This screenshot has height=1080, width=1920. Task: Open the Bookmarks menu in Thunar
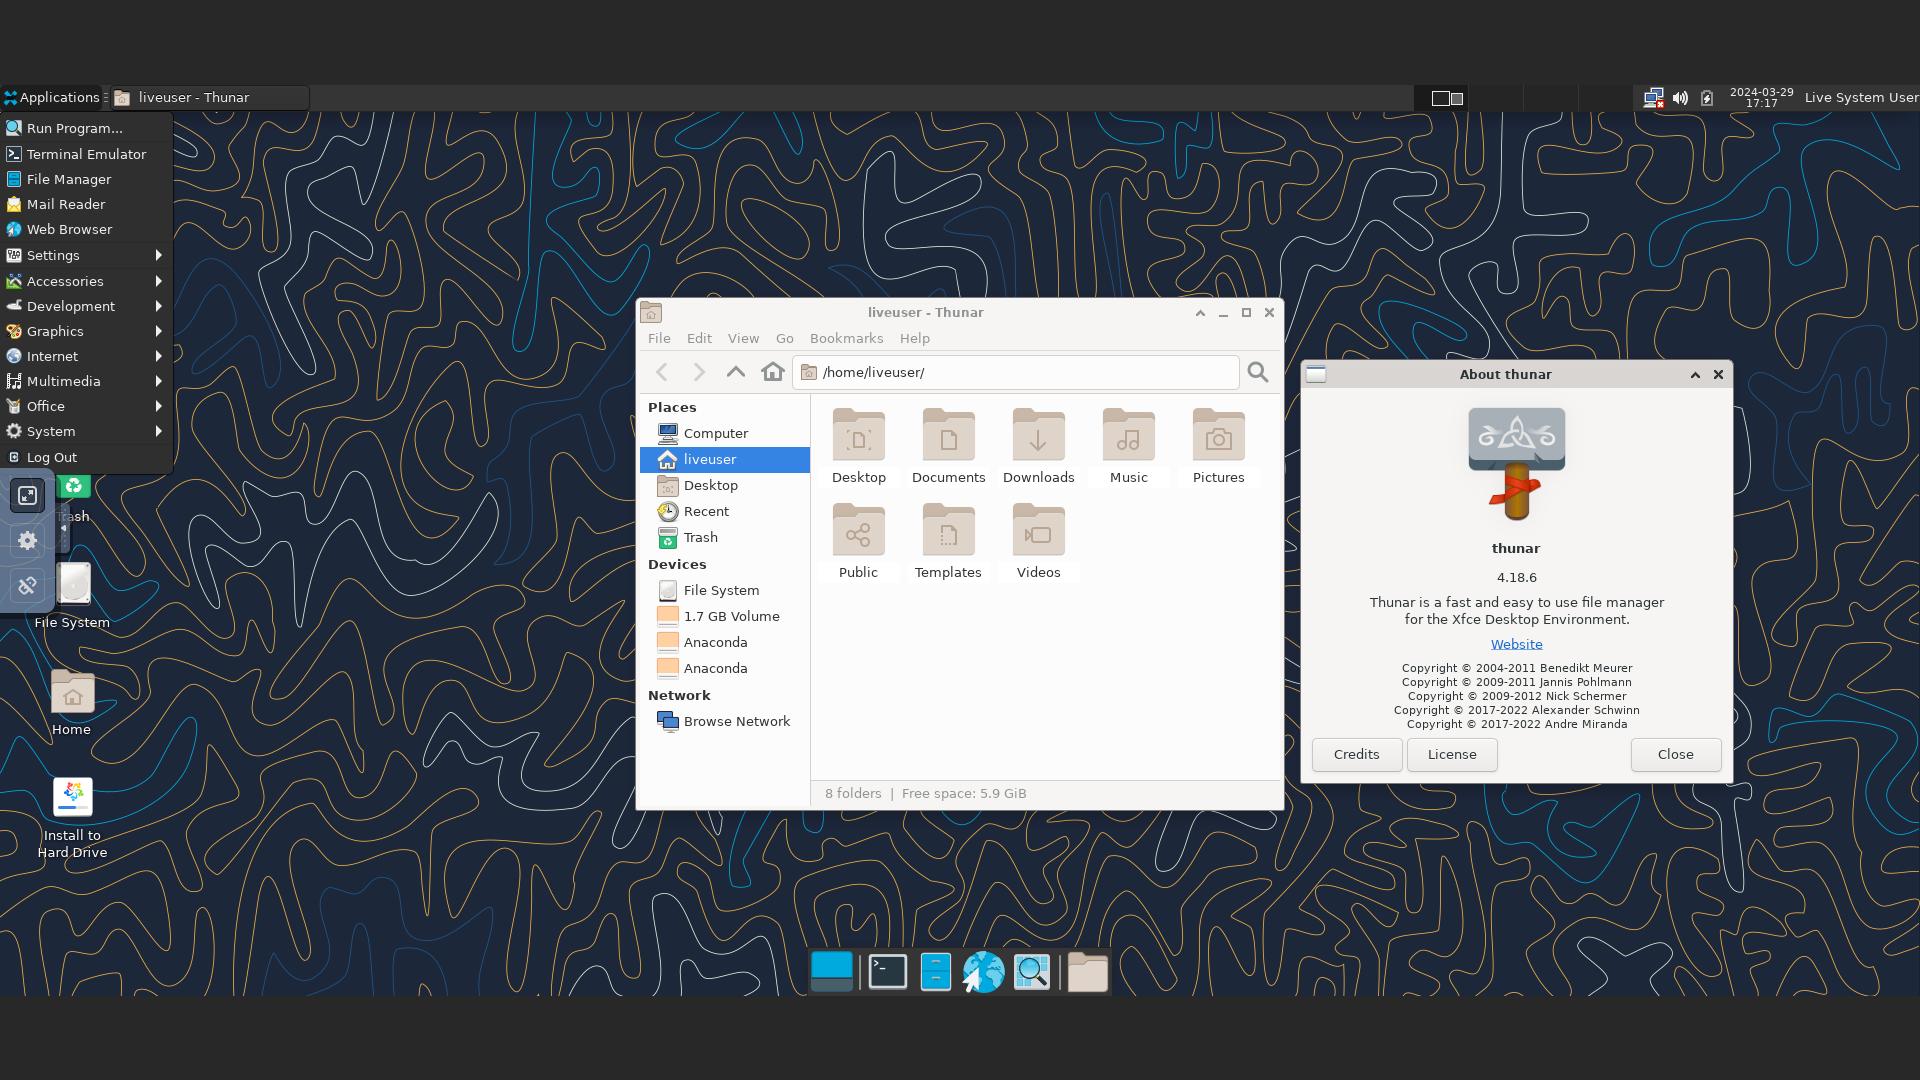tap(845, 338)
